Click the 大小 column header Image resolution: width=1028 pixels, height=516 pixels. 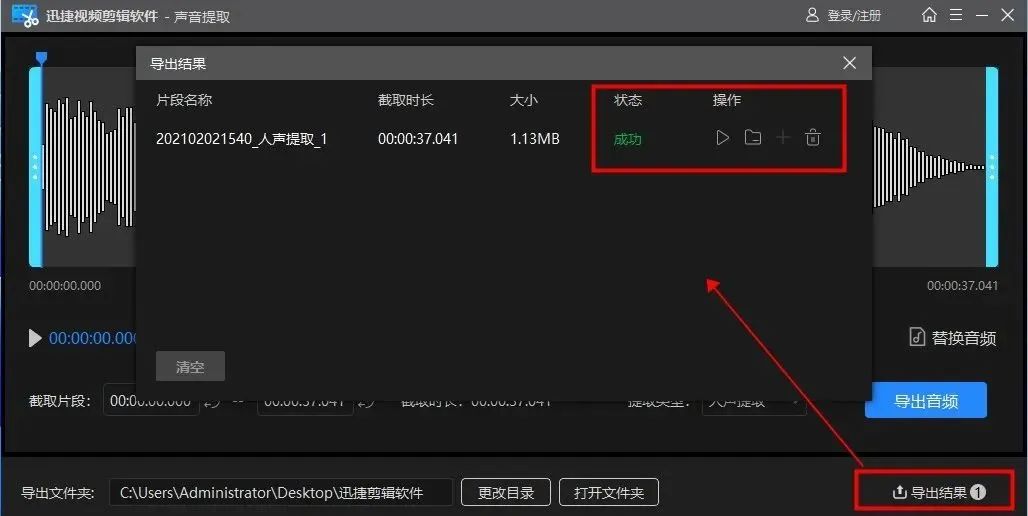click(524, 100)
